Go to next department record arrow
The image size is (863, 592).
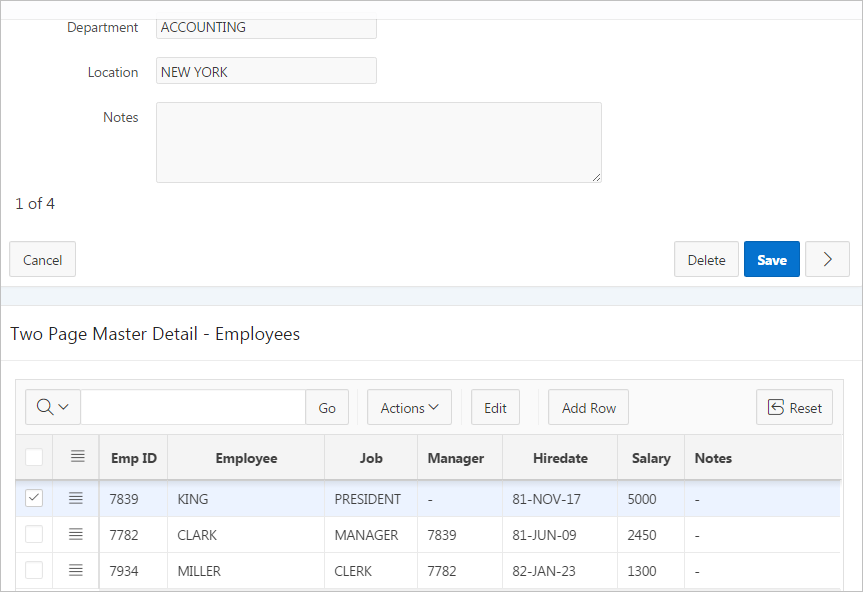(x=827, y=259)
